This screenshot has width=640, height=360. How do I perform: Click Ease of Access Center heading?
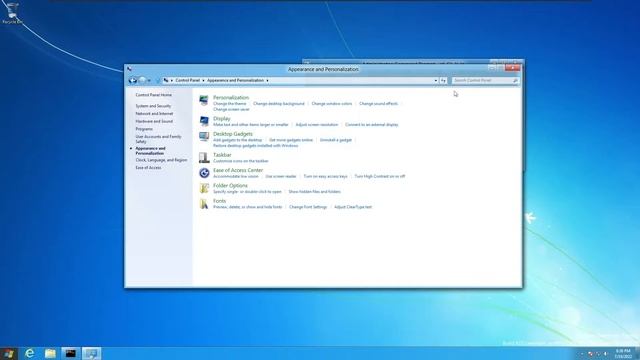(238, 170)
